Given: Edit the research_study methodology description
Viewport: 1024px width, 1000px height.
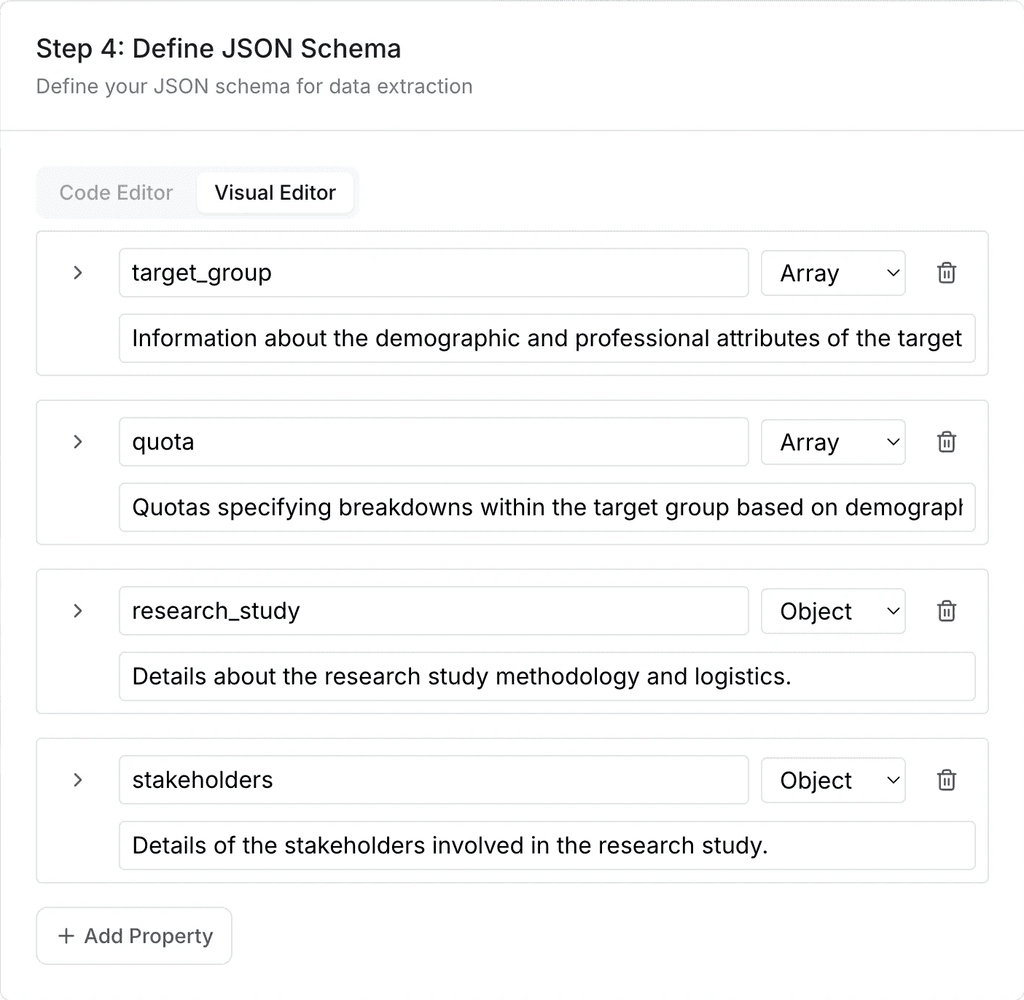Looking at the screenshot, I should pyautogui.click(x=547, y=676).
